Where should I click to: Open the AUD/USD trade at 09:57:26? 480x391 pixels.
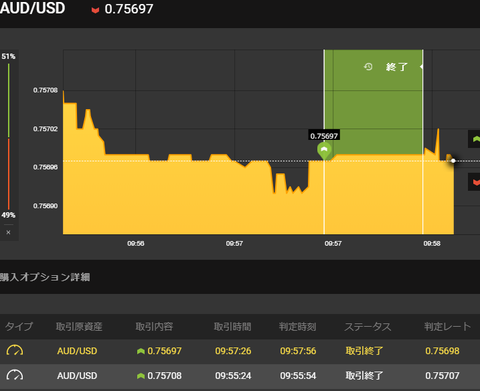pyautogui.click(x=240, y=351)
